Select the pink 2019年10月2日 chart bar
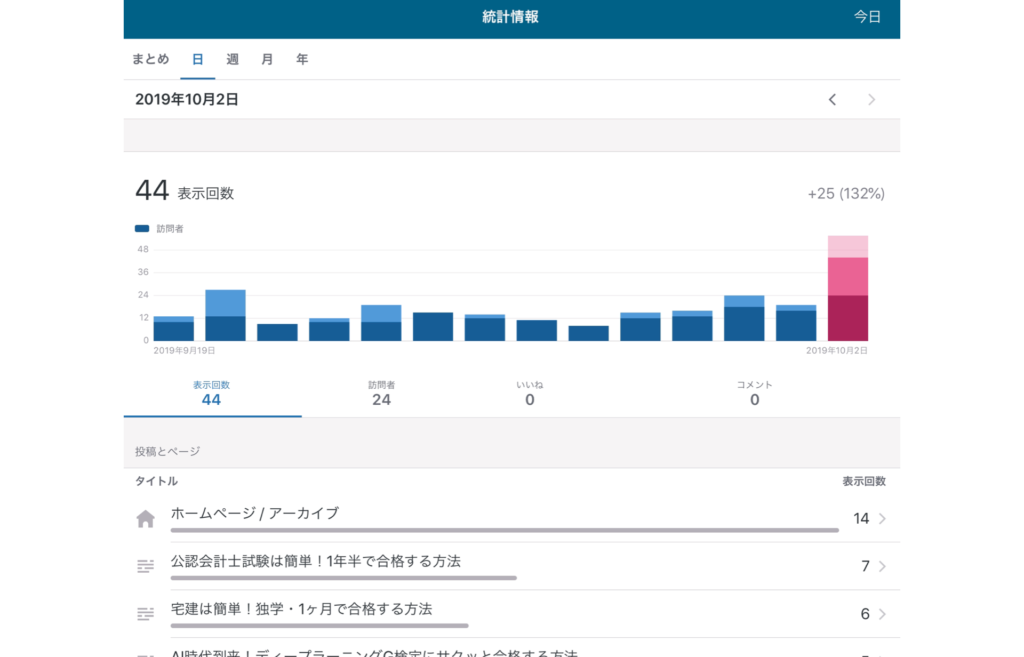 pos(847,290)
